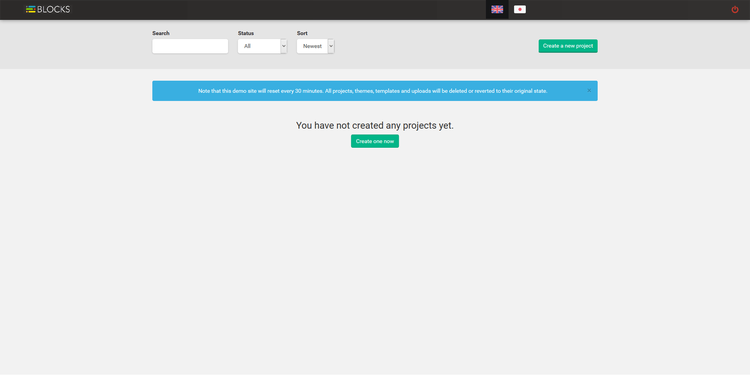Dismiss the blue demo reset notice

589,90
